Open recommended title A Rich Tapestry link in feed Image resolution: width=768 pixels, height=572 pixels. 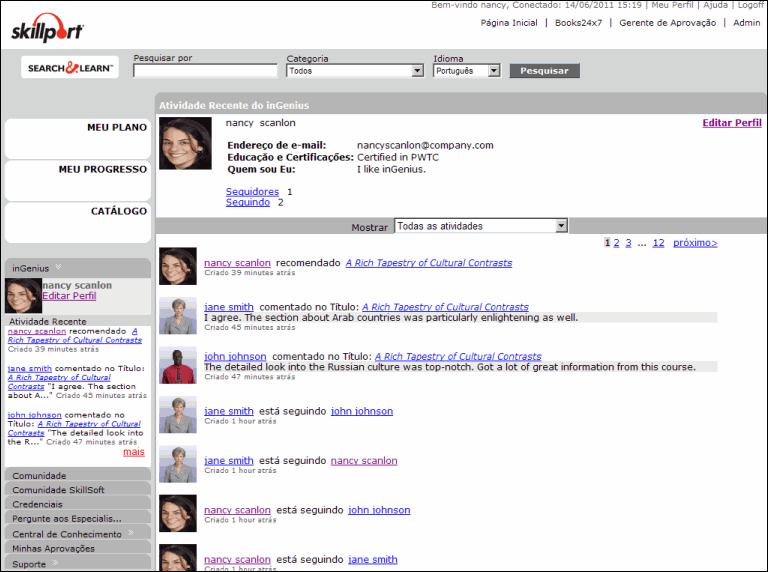[429, 263]
